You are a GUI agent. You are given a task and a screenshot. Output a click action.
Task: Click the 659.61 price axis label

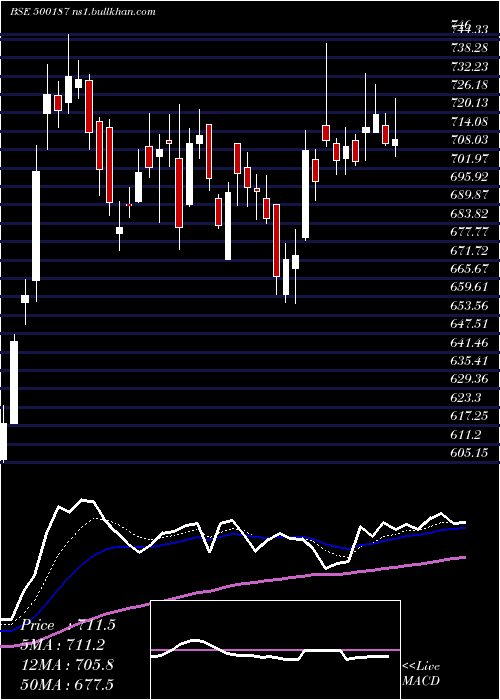pos(470,287)
